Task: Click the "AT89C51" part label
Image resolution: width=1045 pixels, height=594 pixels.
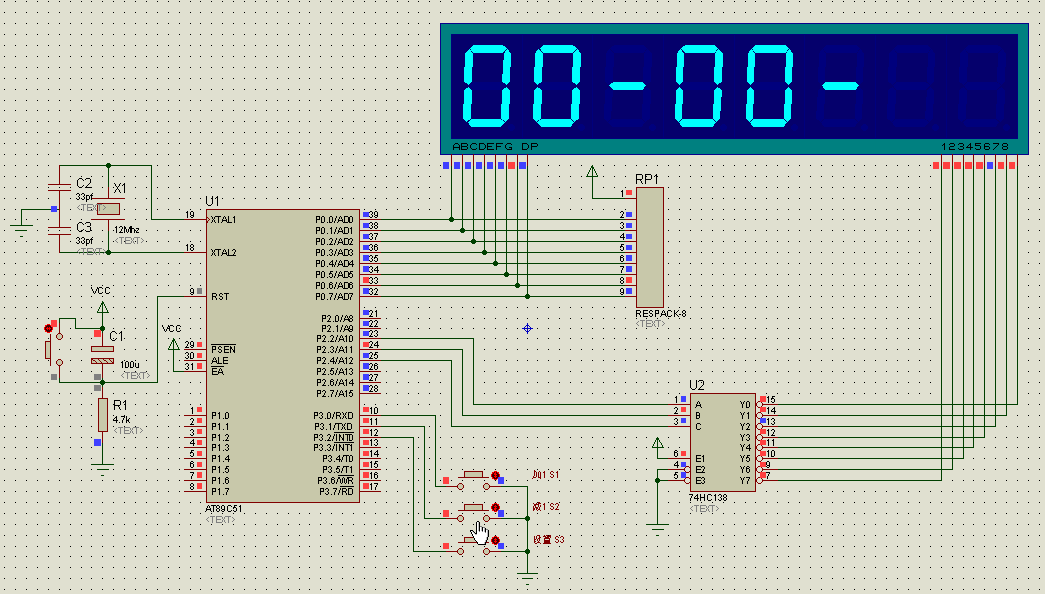Action: [224, 509]
